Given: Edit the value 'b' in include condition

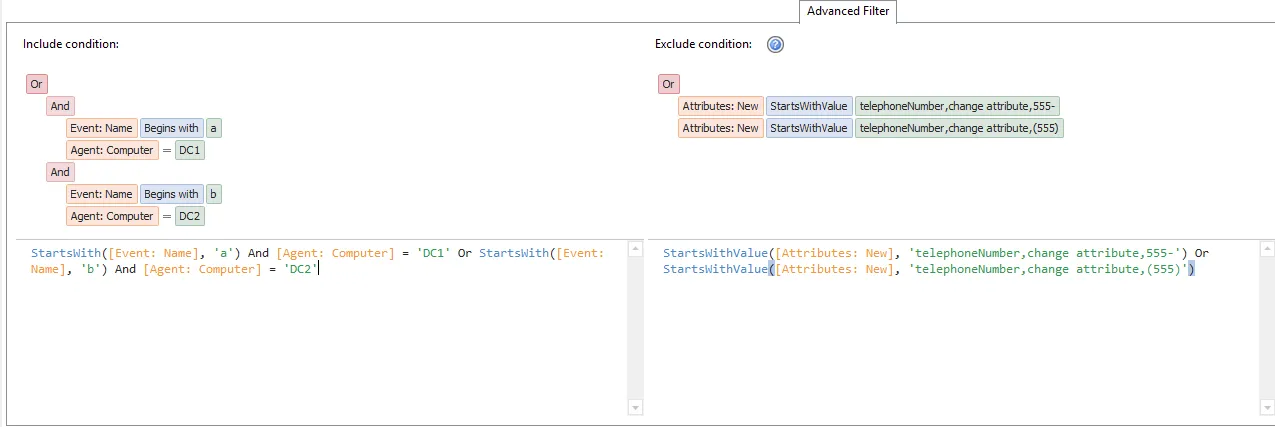Looking at the screenshot, I should [x=215, y=194].
